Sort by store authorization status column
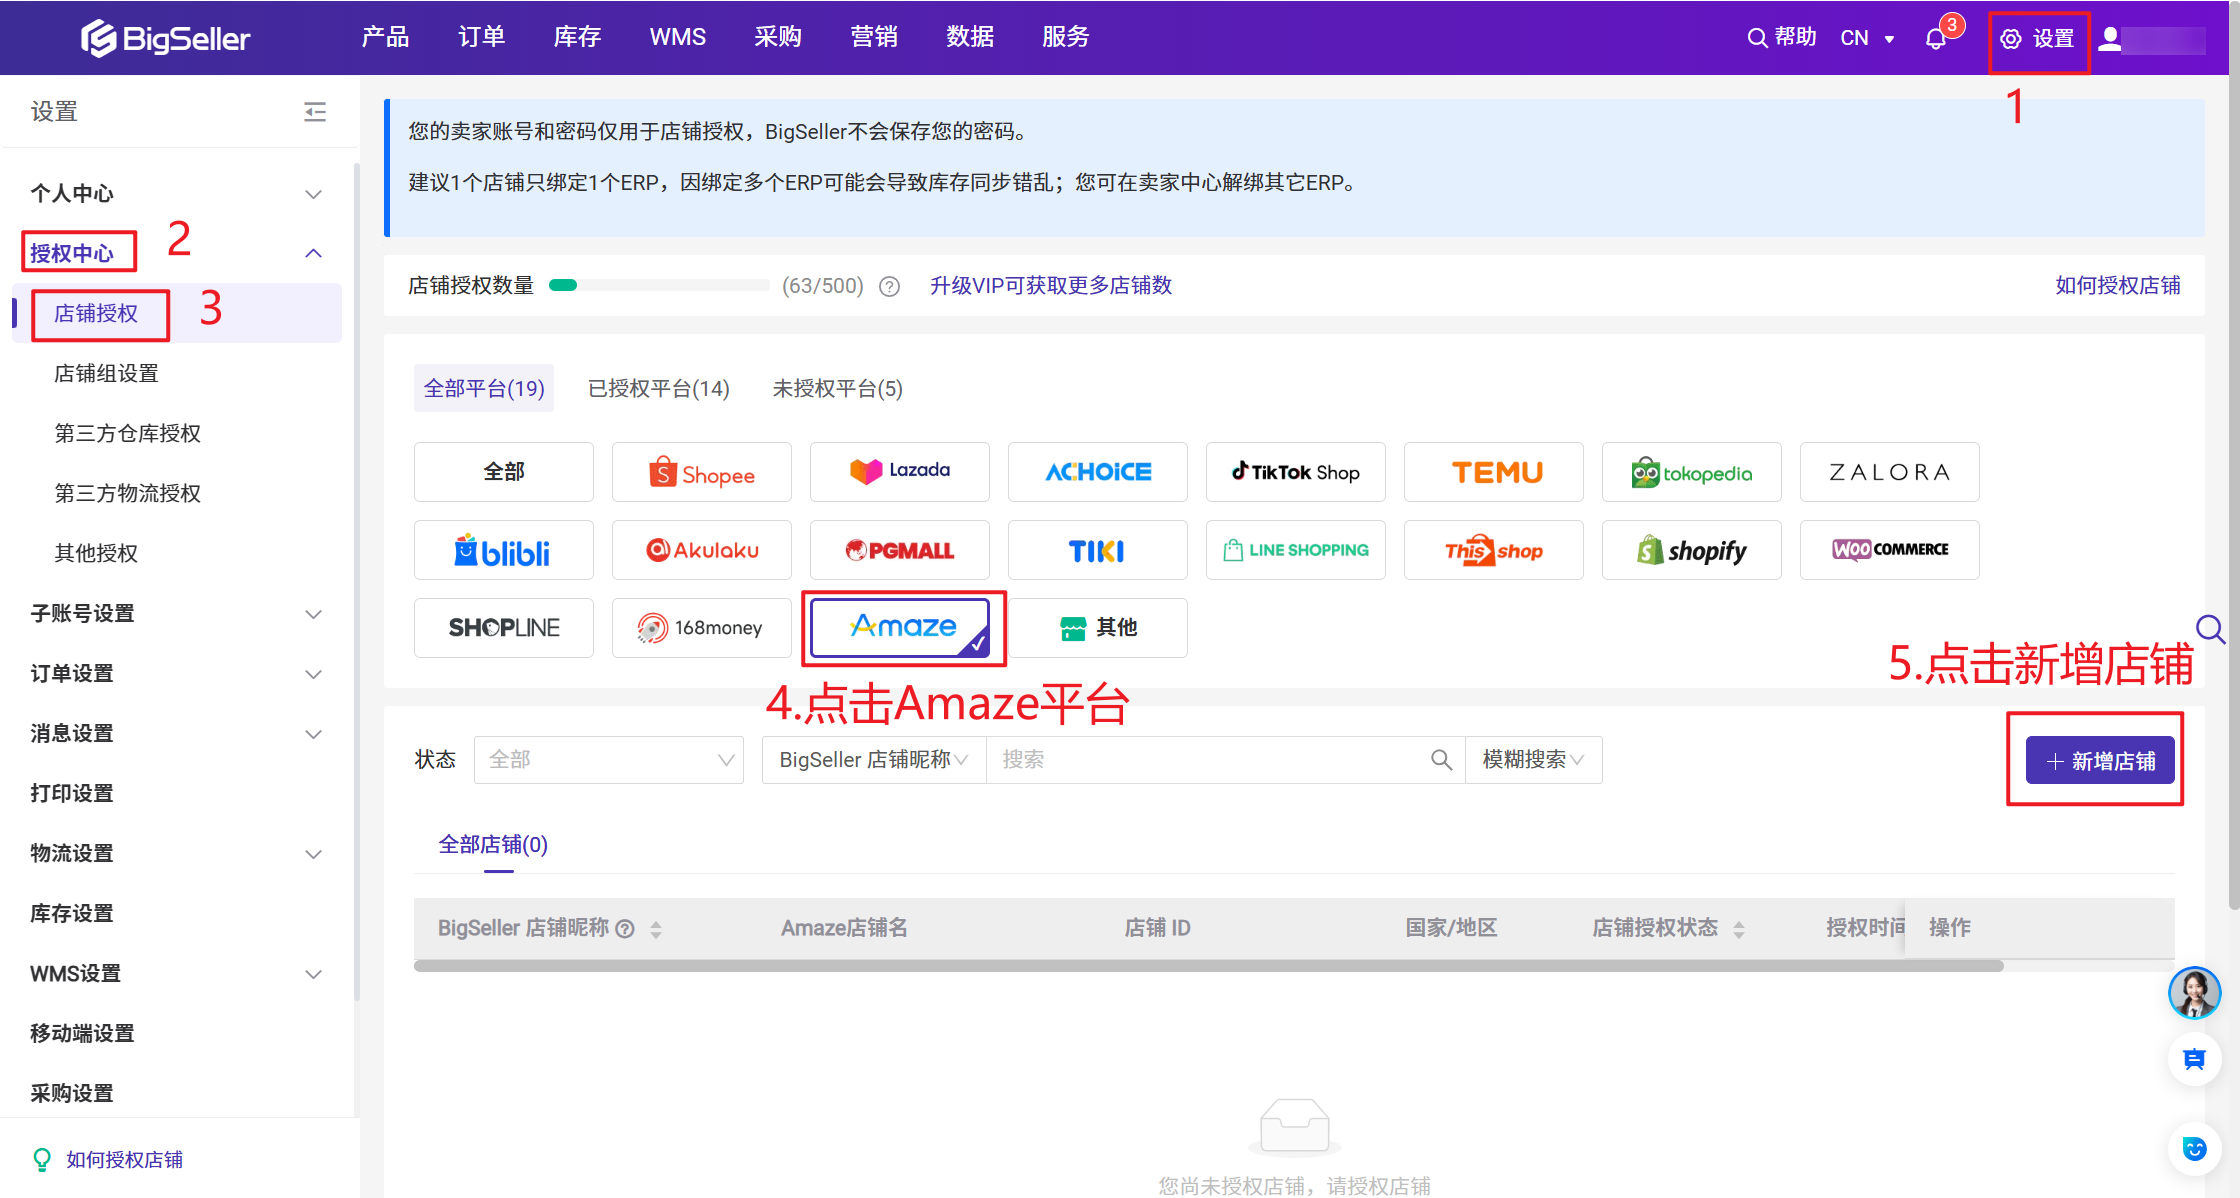The height and width of the screenshot is (1198, 2240). click(1739, 929)
